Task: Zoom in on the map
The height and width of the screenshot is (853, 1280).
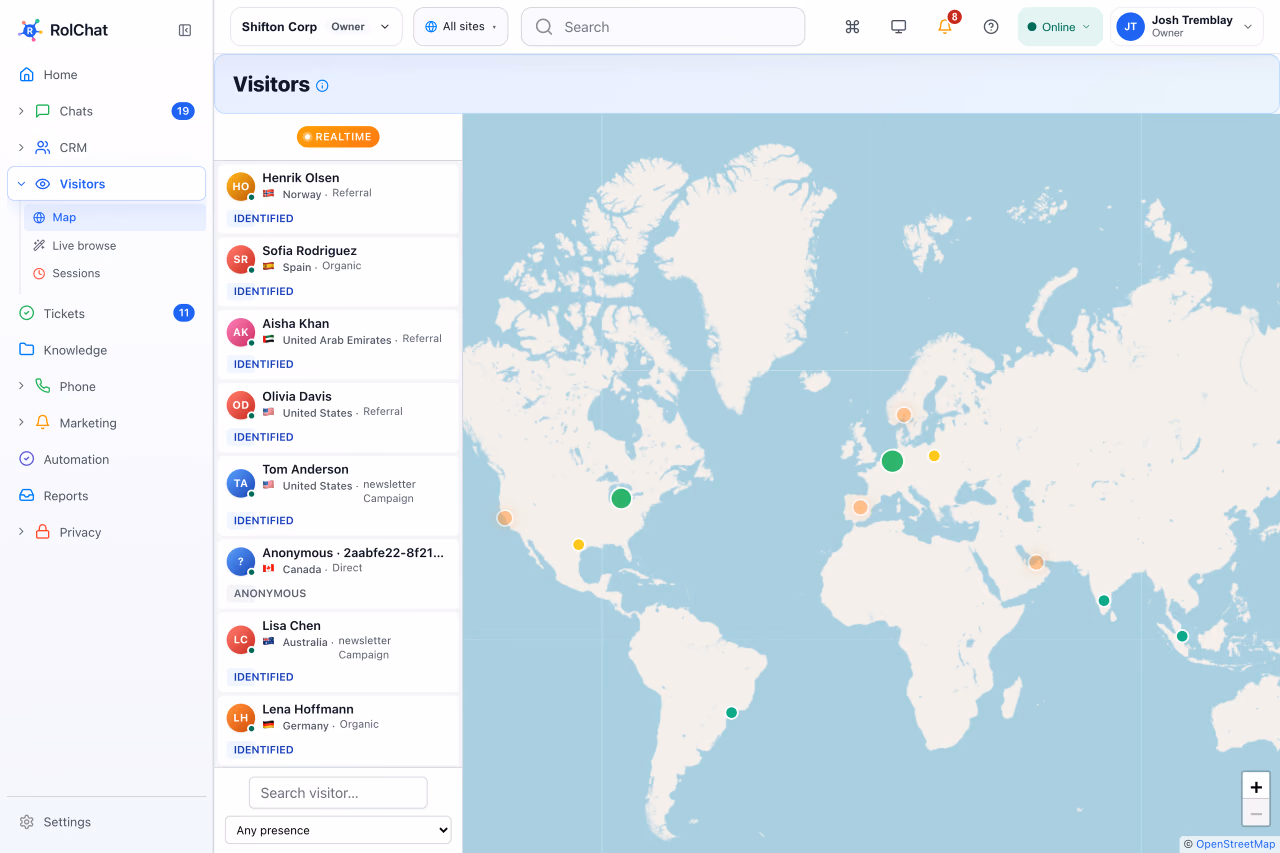Action: (1256, 786)
